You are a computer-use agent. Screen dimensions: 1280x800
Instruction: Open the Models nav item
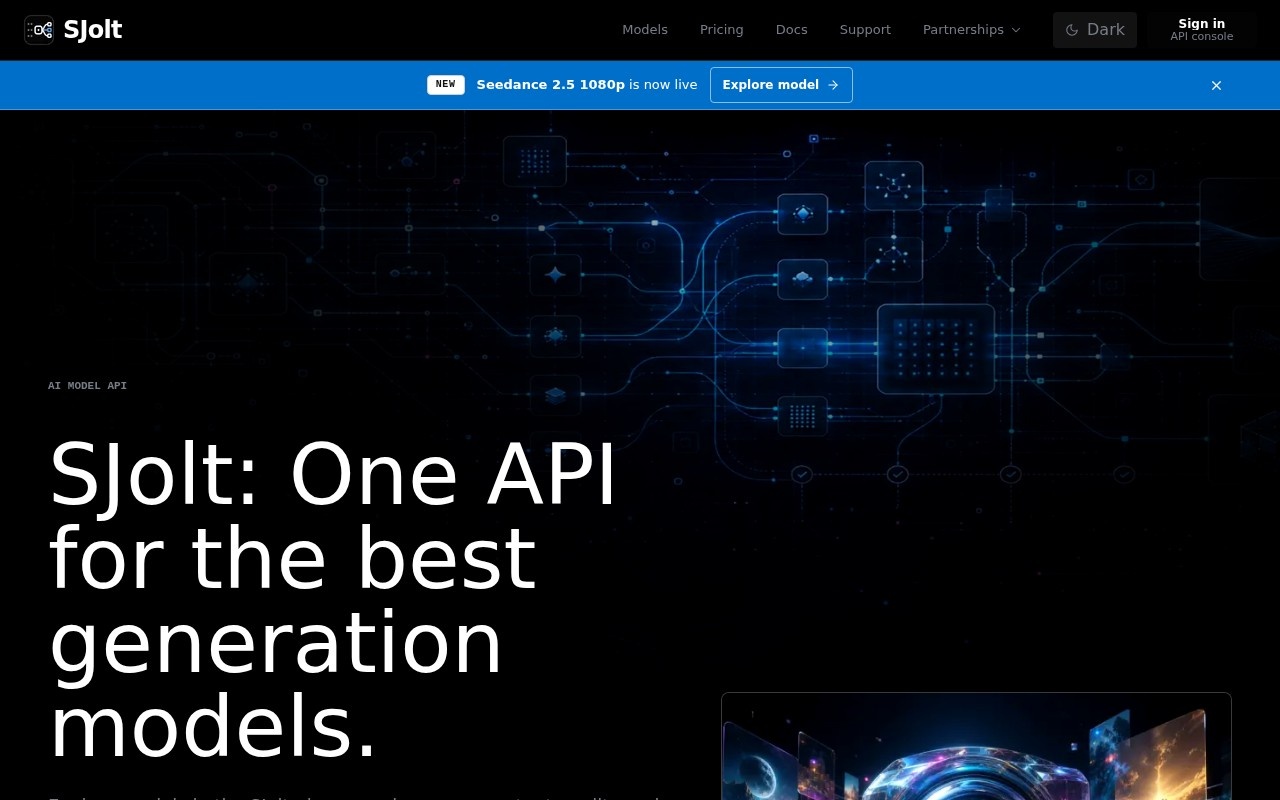point(645,30)
